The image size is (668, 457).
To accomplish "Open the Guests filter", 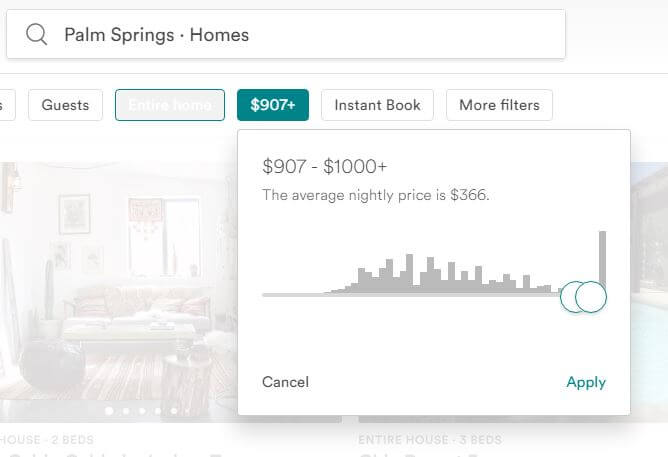I will click(66, 105).
